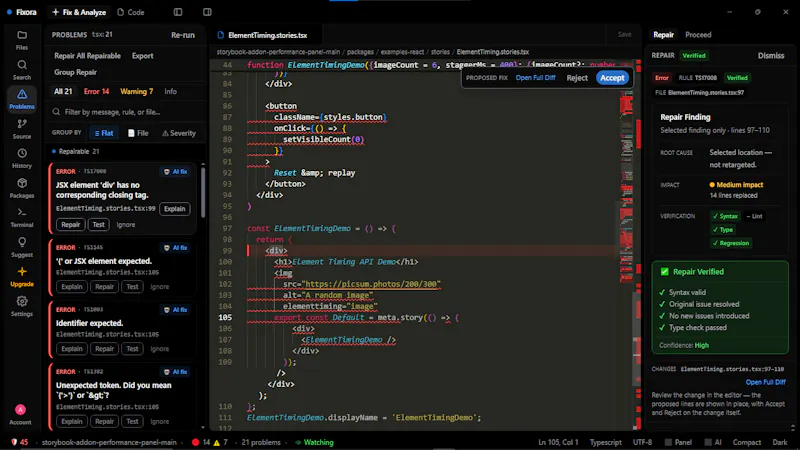Viewport: 800px width, 450px height.
Task: Open the Source control sidebar icon
Action: (21, 129)
